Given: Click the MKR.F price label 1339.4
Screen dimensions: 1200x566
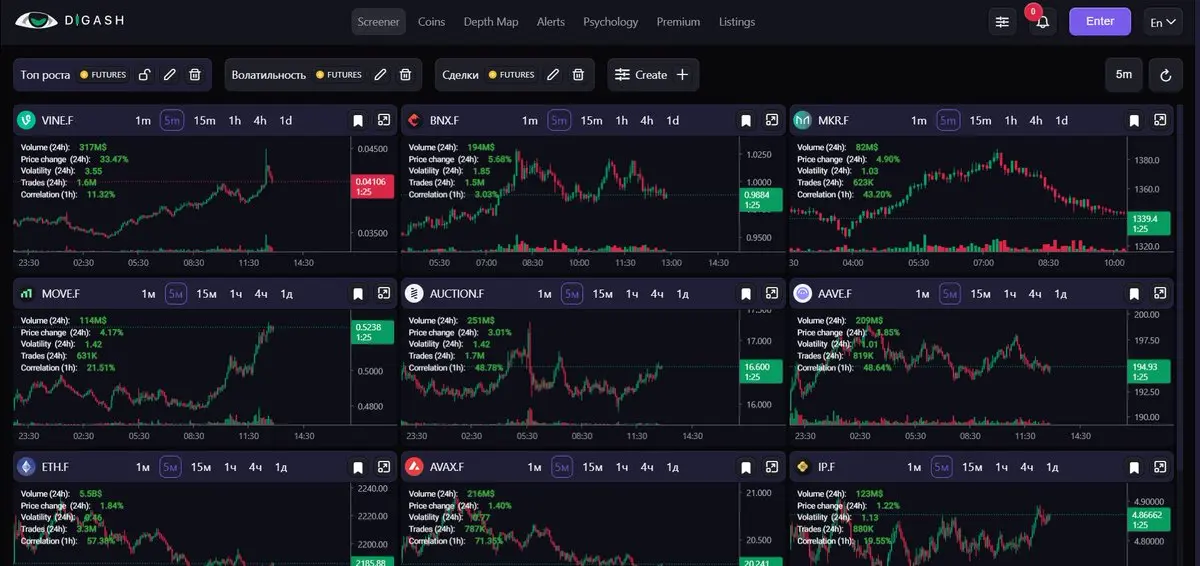Looking at the screenshot, I should pos(1148,223).
